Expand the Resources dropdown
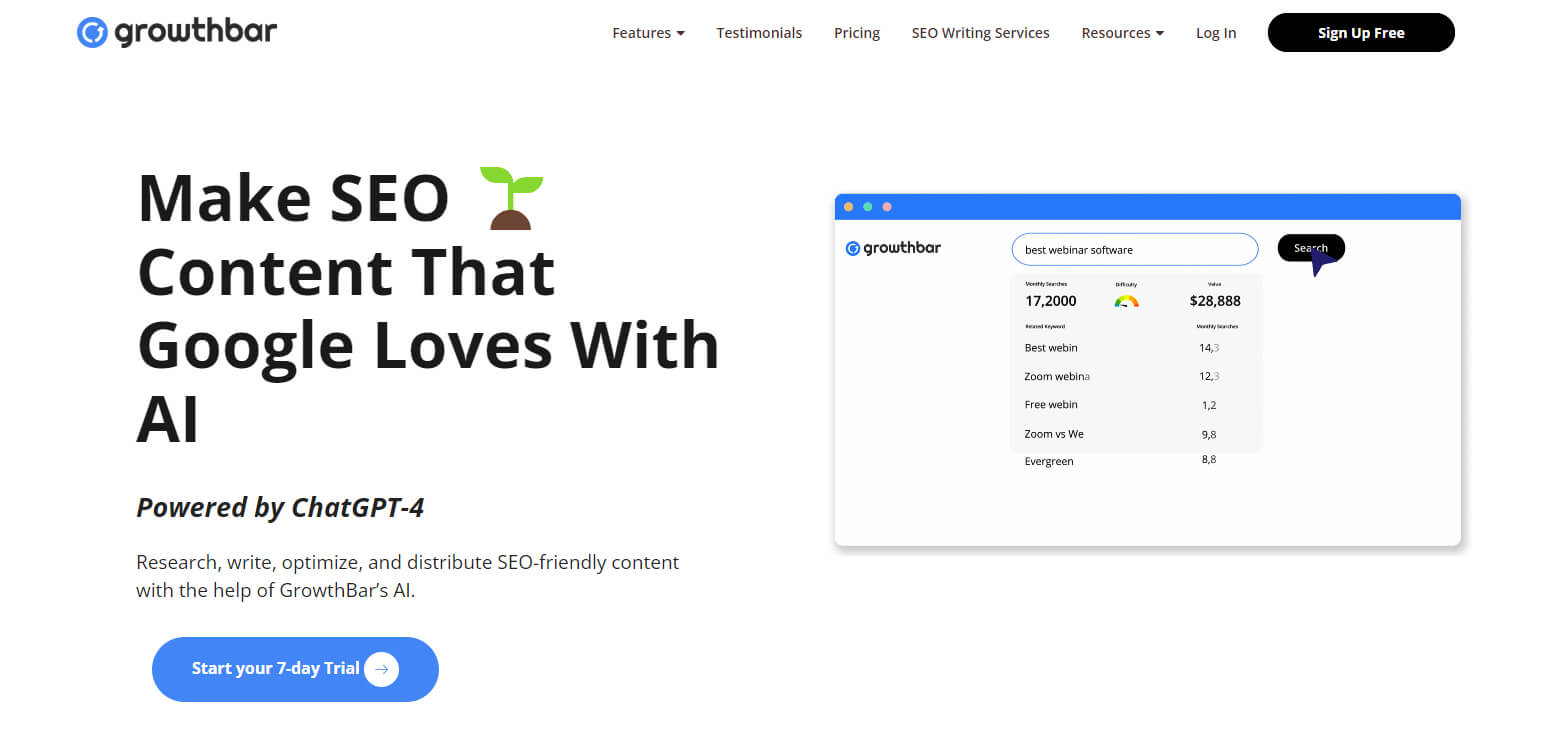This screenshot has width=1546, height=731. click(x=1122, y=33)
